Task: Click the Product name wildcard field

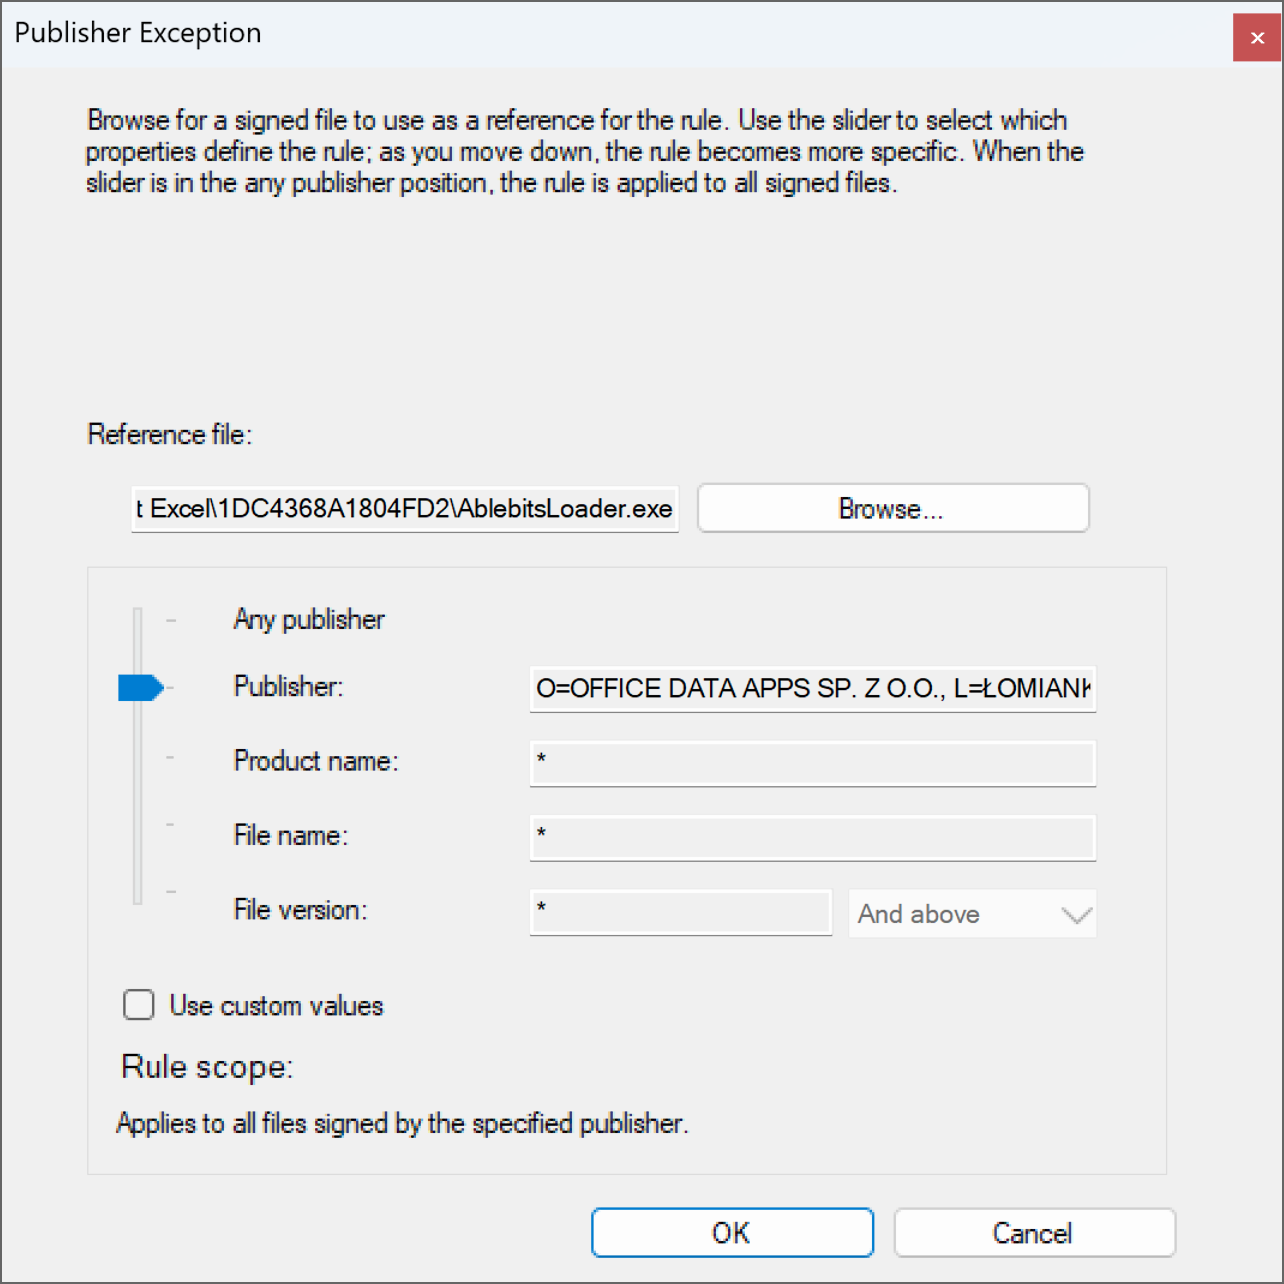Action: [812, 763]
